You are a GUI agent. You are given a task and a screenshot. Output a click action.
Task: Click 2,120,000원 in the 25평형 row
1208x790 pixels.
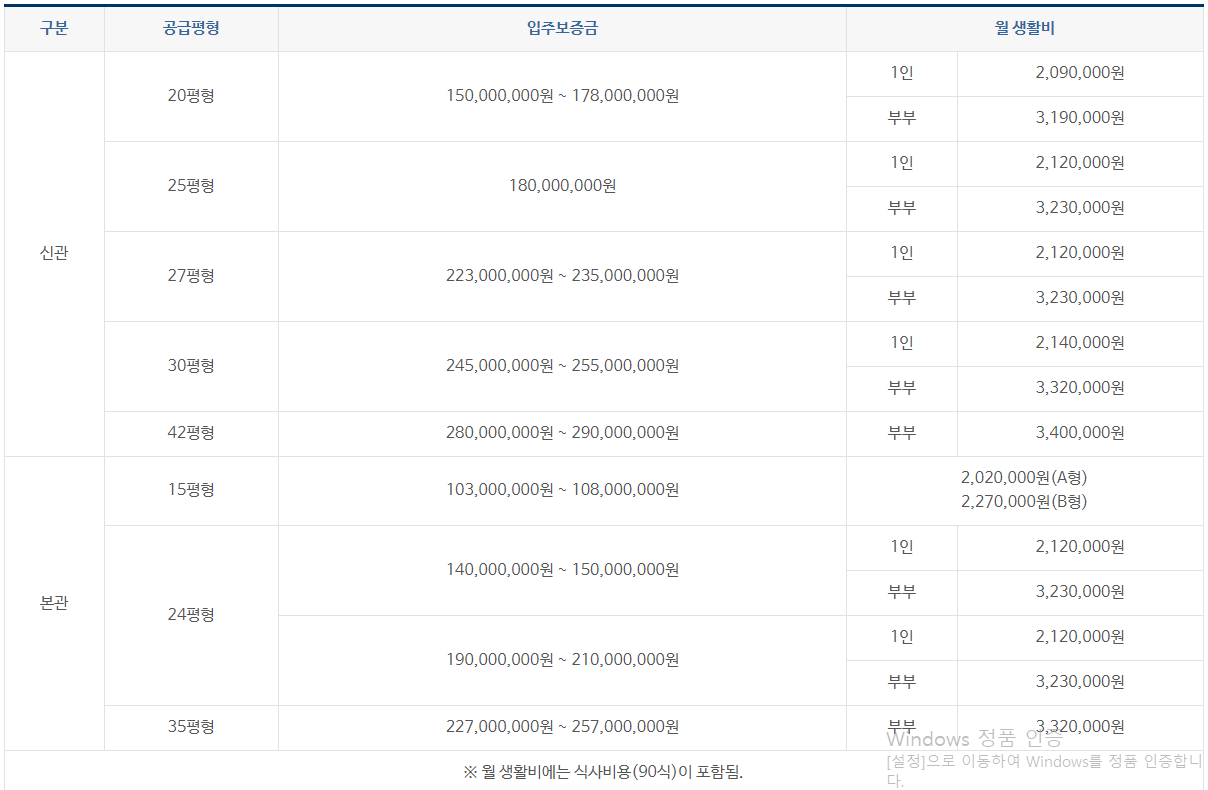(x=1080, y=163)
